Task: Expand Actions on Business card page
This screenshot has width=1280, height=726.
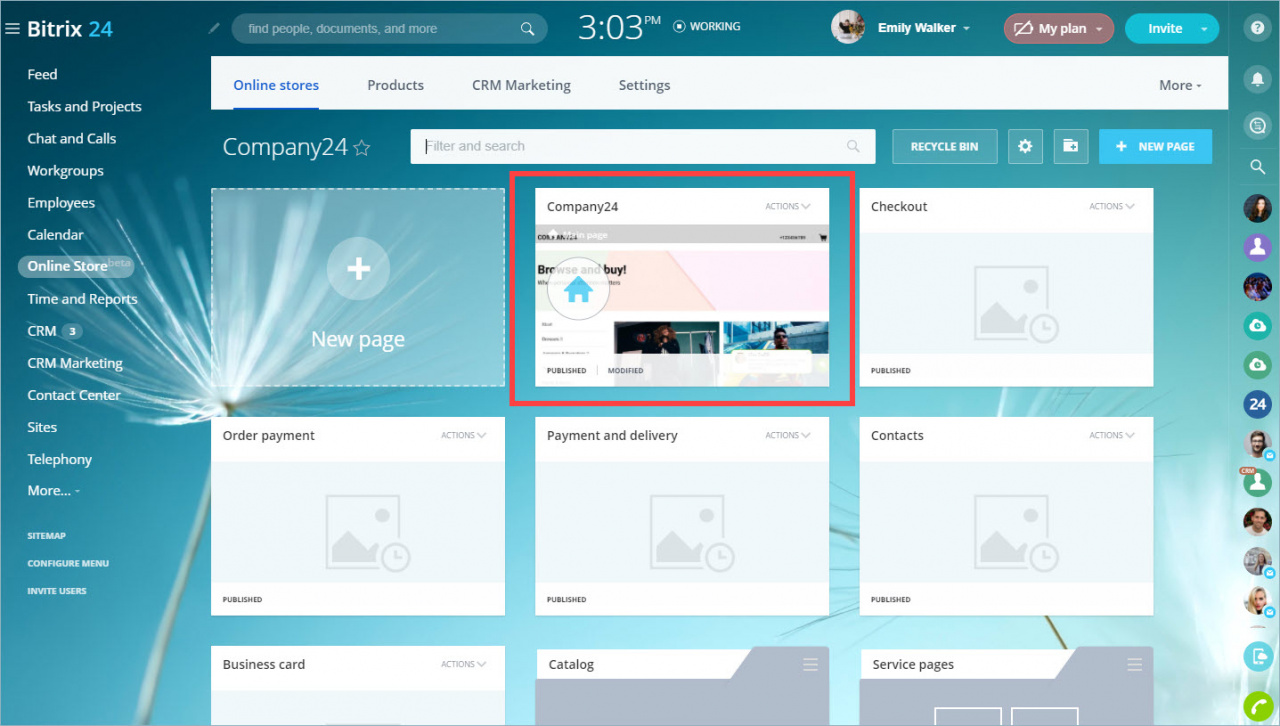Action: point(464,664)
